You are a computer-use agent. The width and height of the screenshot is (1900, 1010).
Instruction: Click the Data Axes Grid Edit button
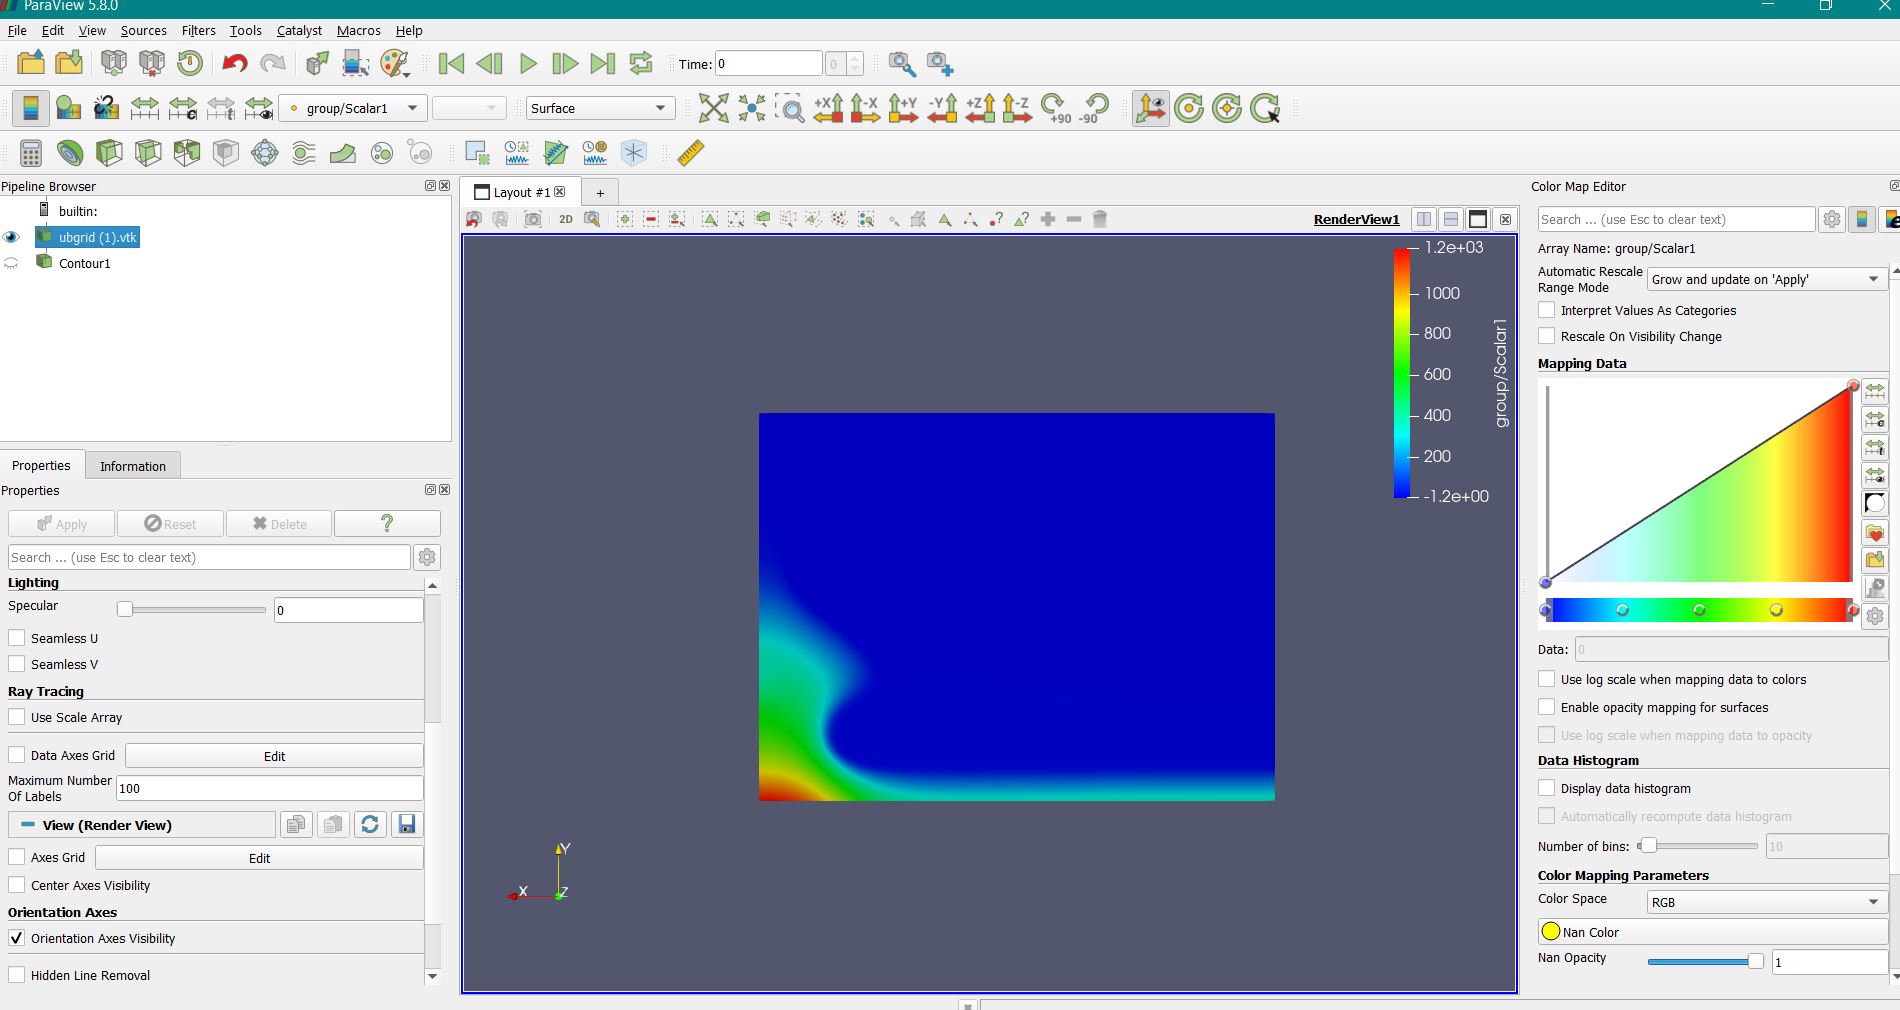point(274,756)
